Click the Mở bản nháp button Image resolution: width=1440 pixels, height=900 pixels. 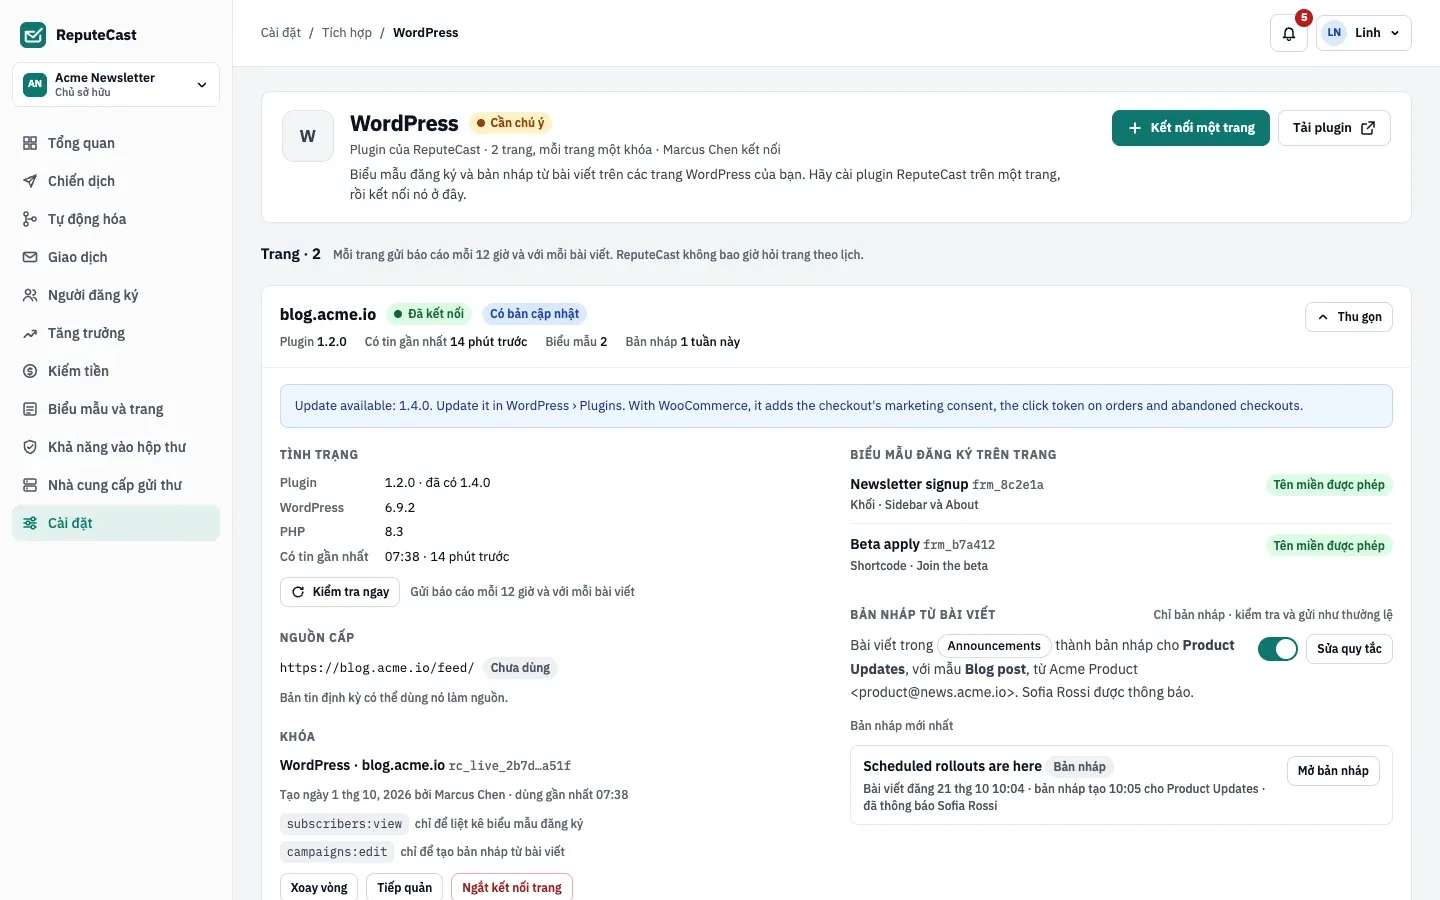click(1333, 771)
